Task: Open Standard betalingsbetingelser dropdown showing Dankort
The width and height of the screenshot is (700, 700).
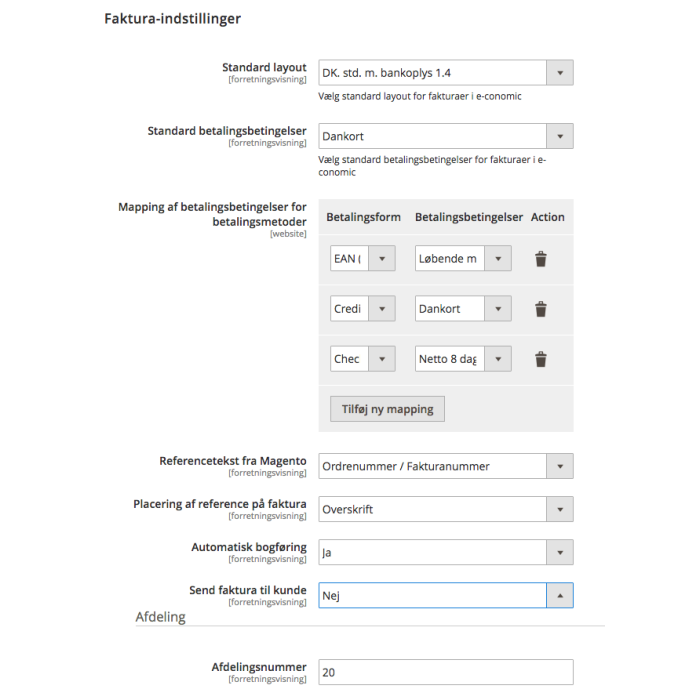Action: pos(446,136)
